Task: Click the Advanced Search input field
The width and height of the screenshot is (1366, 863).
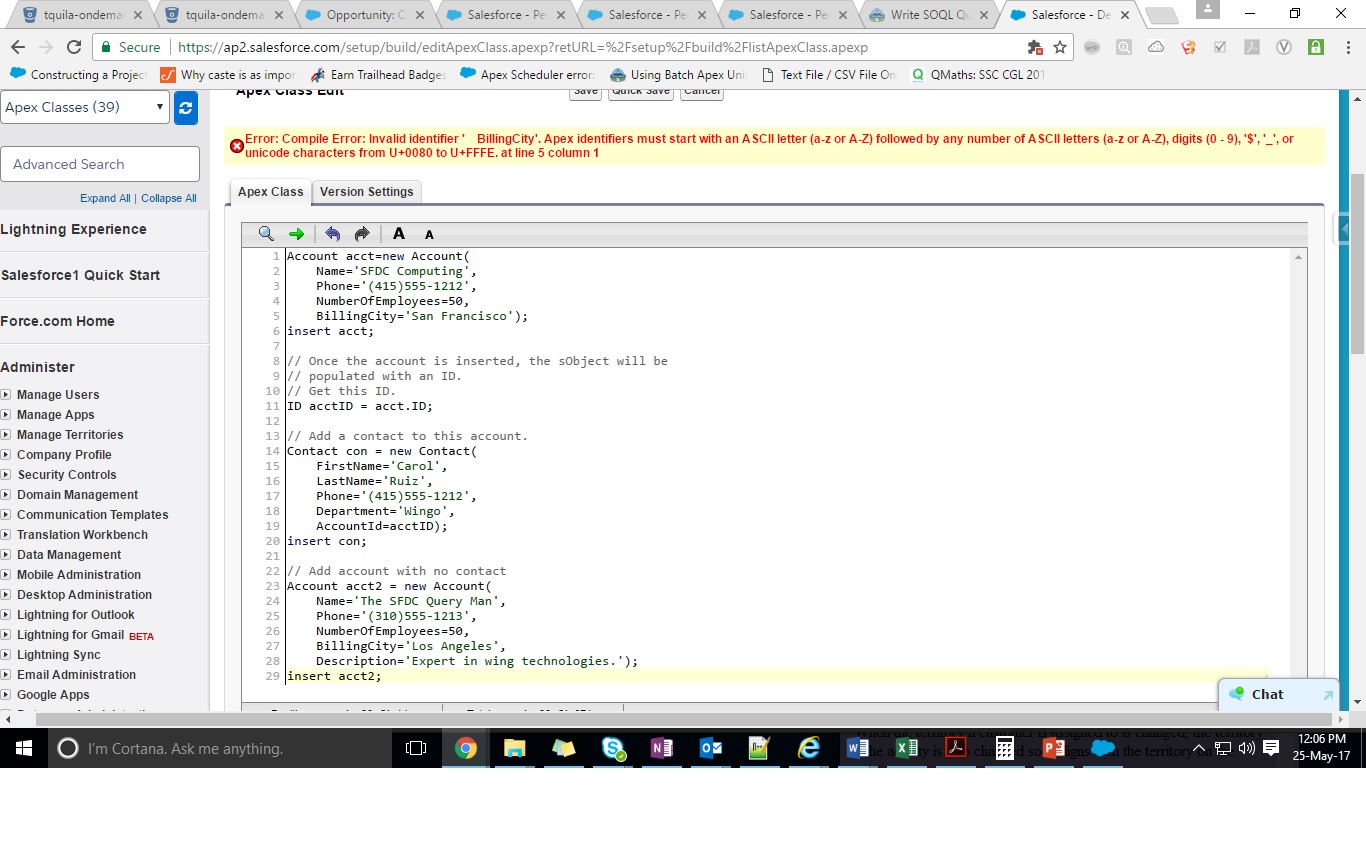Action: click(100, 164)
